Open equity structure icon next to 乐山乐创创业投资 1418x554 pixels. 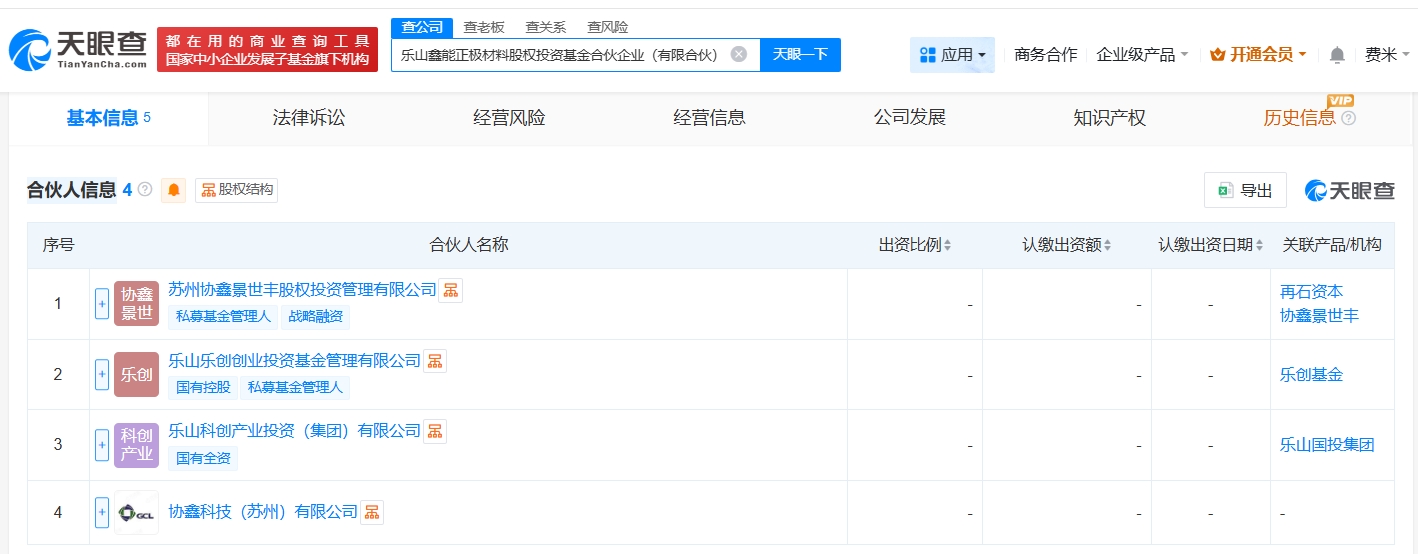click(435, 361)
